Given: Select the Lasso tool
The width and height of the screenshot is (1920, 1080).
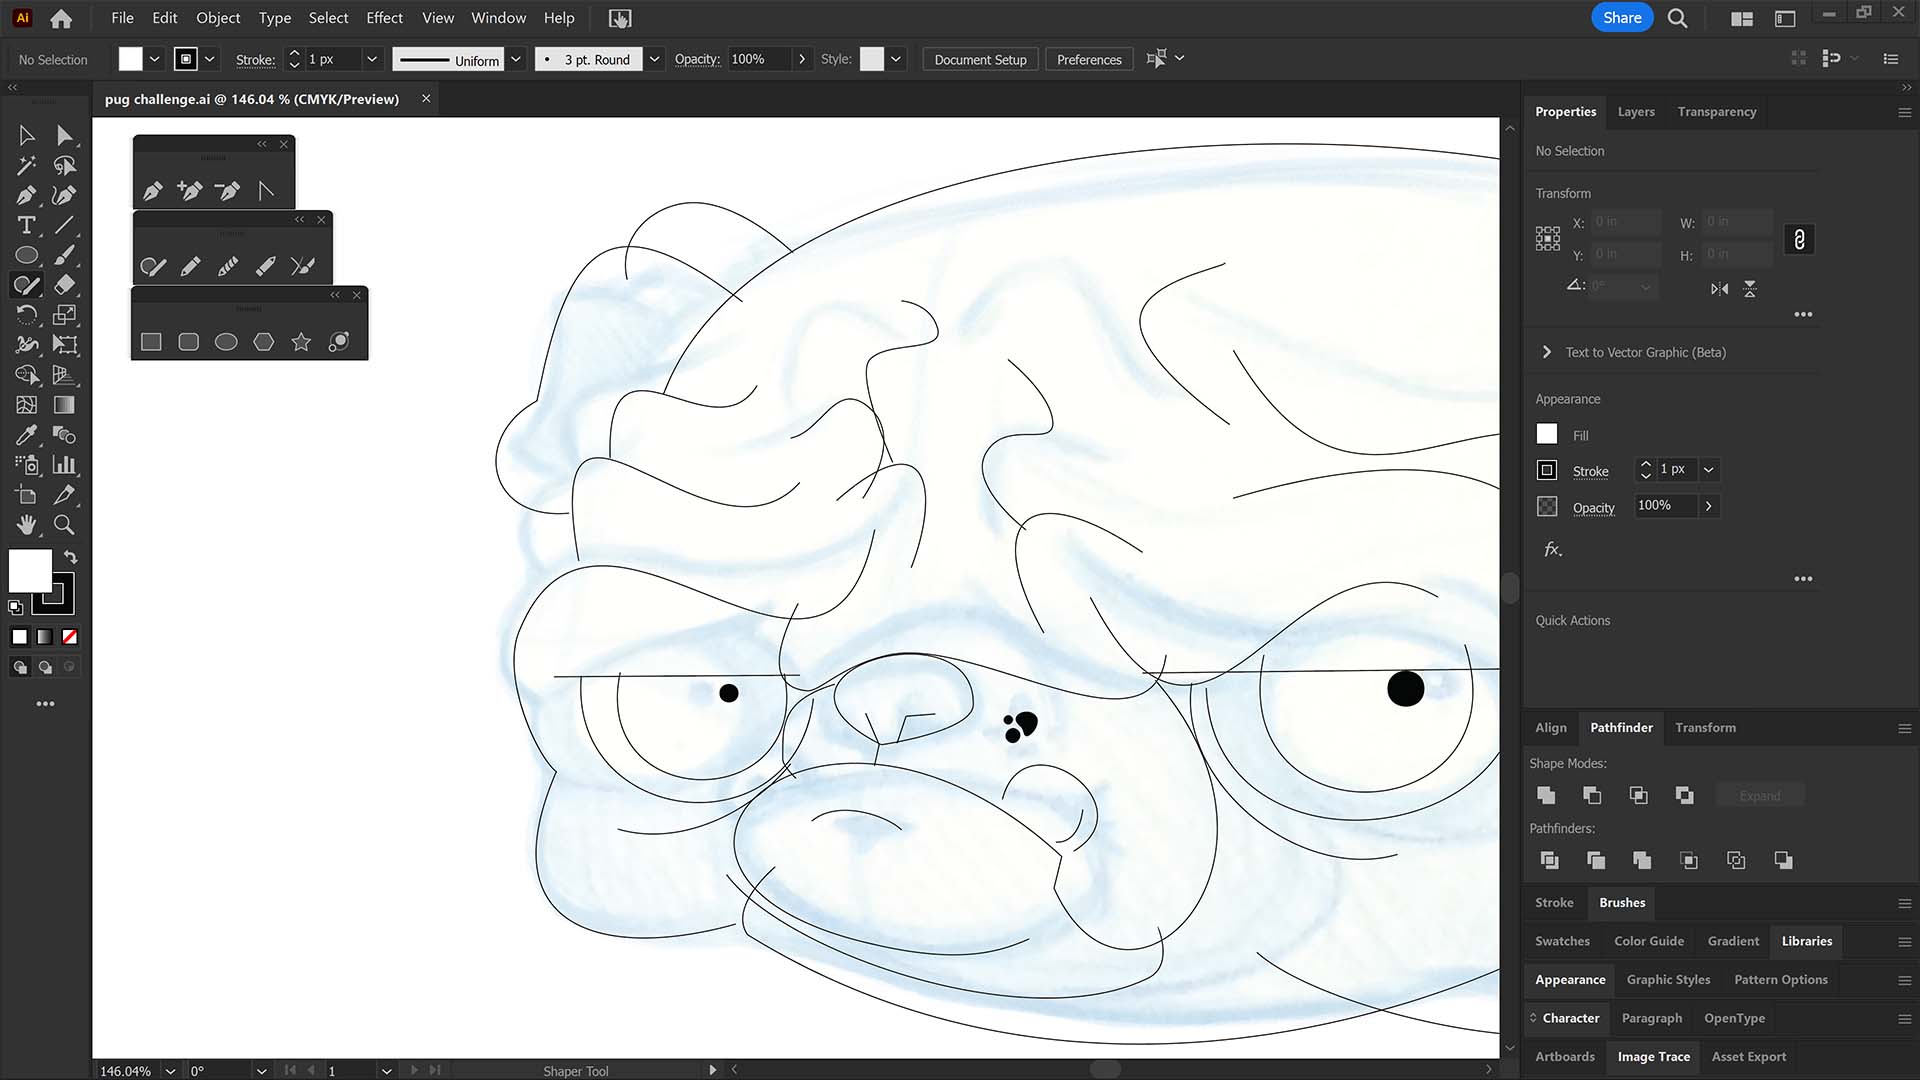Looking at the screenshot, I should coord(65,165).
